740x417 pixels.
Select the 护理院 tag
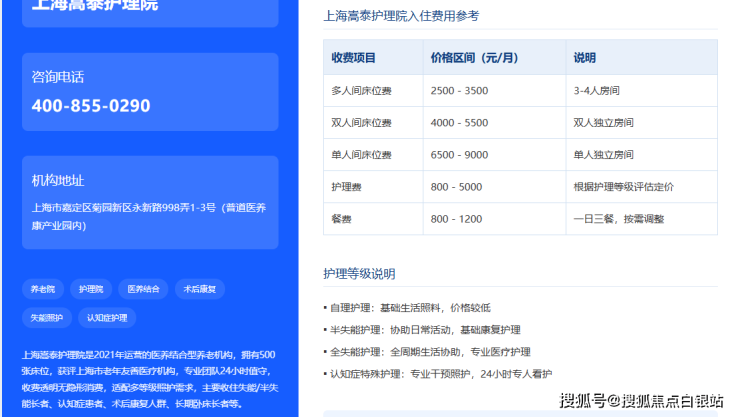[91, 289]
